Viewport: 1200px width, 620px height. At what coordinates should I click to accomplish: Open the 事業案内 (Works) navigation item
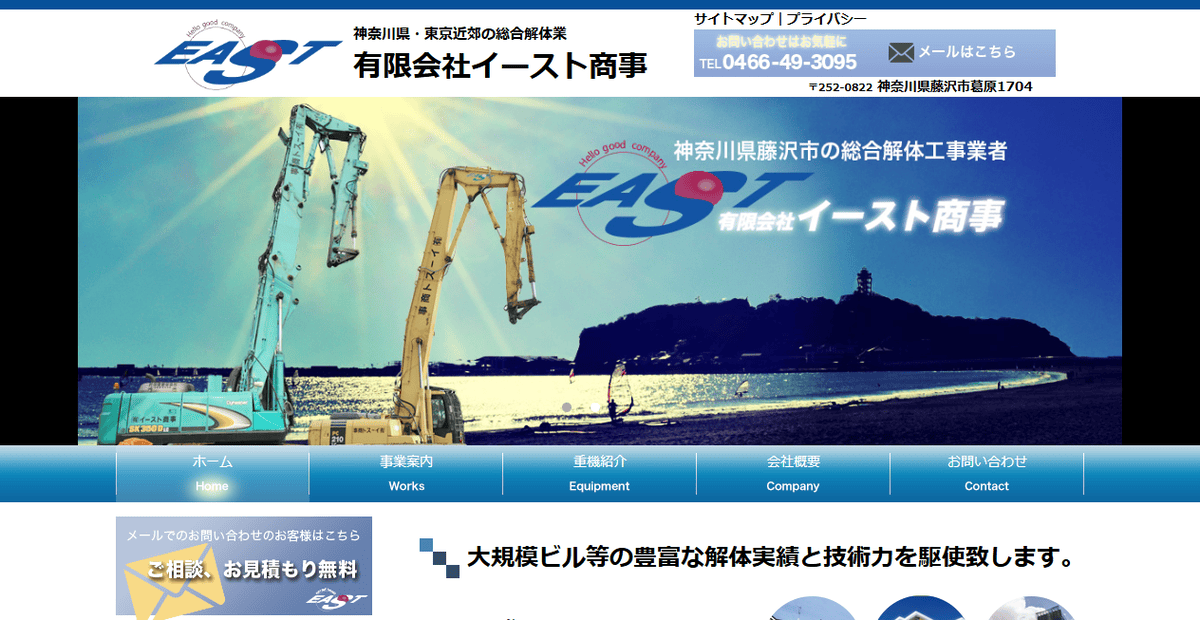point(405,474)
